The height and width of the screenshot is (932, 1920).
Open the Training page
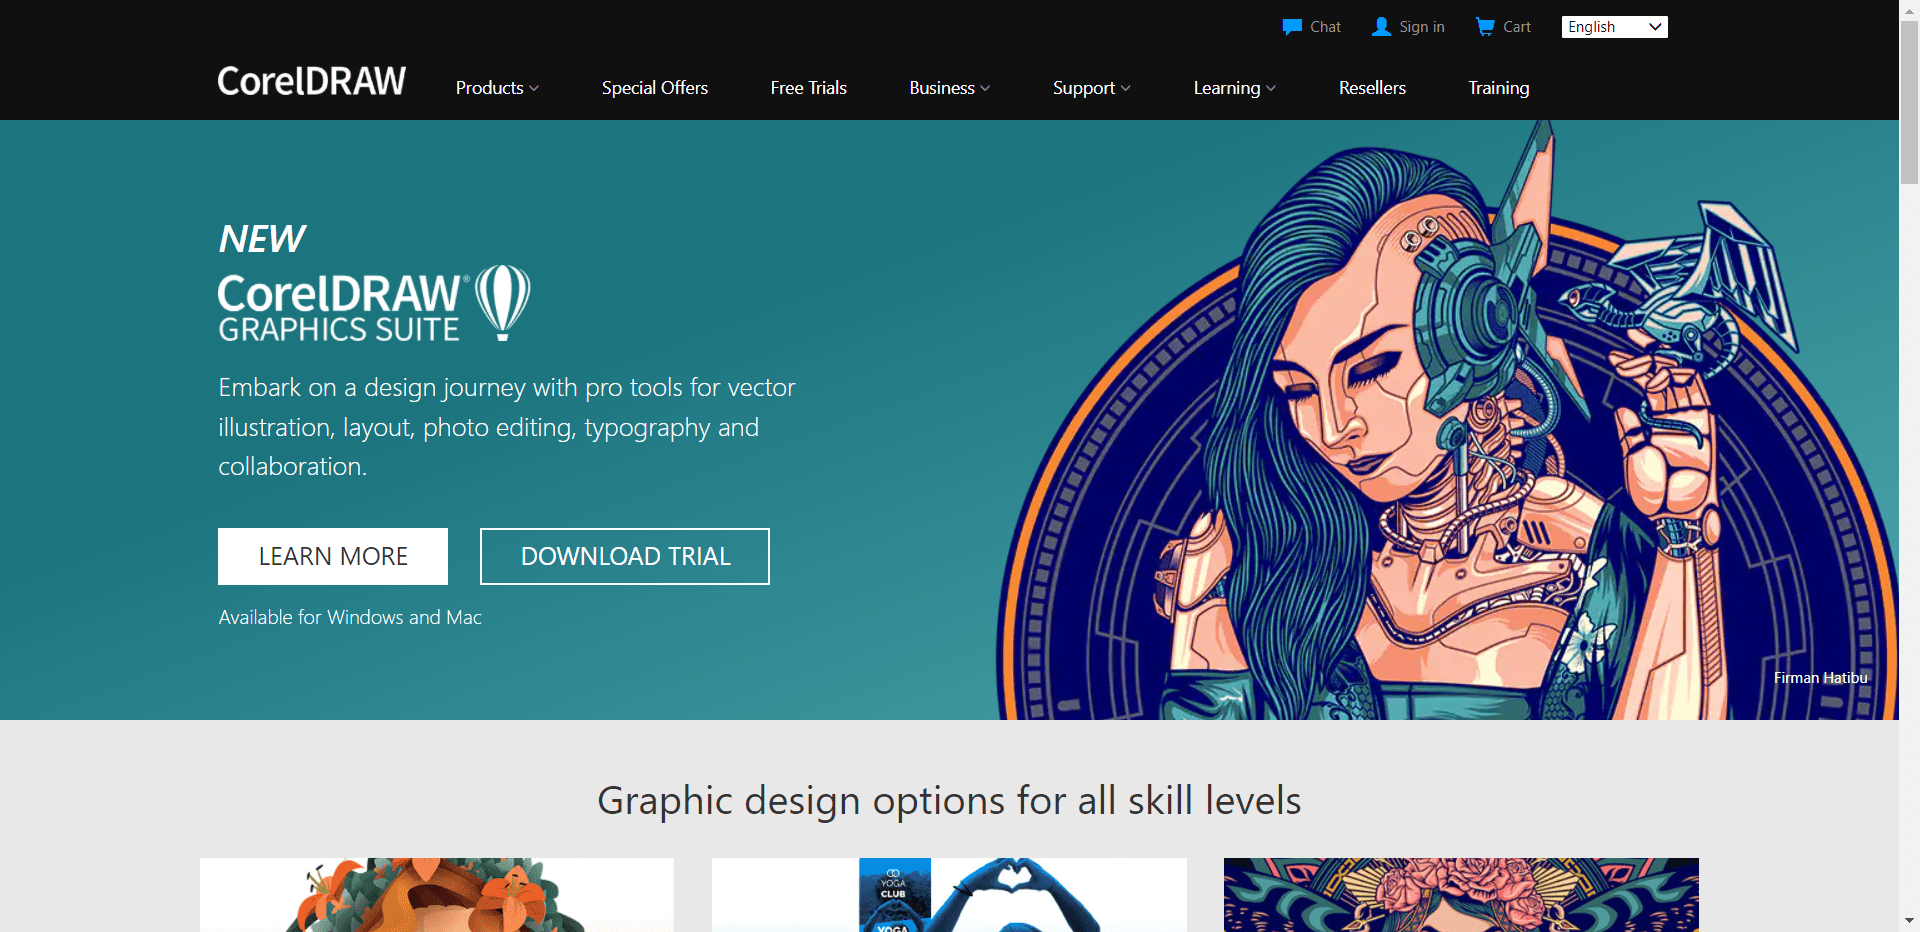click(x=1499, y=88)
